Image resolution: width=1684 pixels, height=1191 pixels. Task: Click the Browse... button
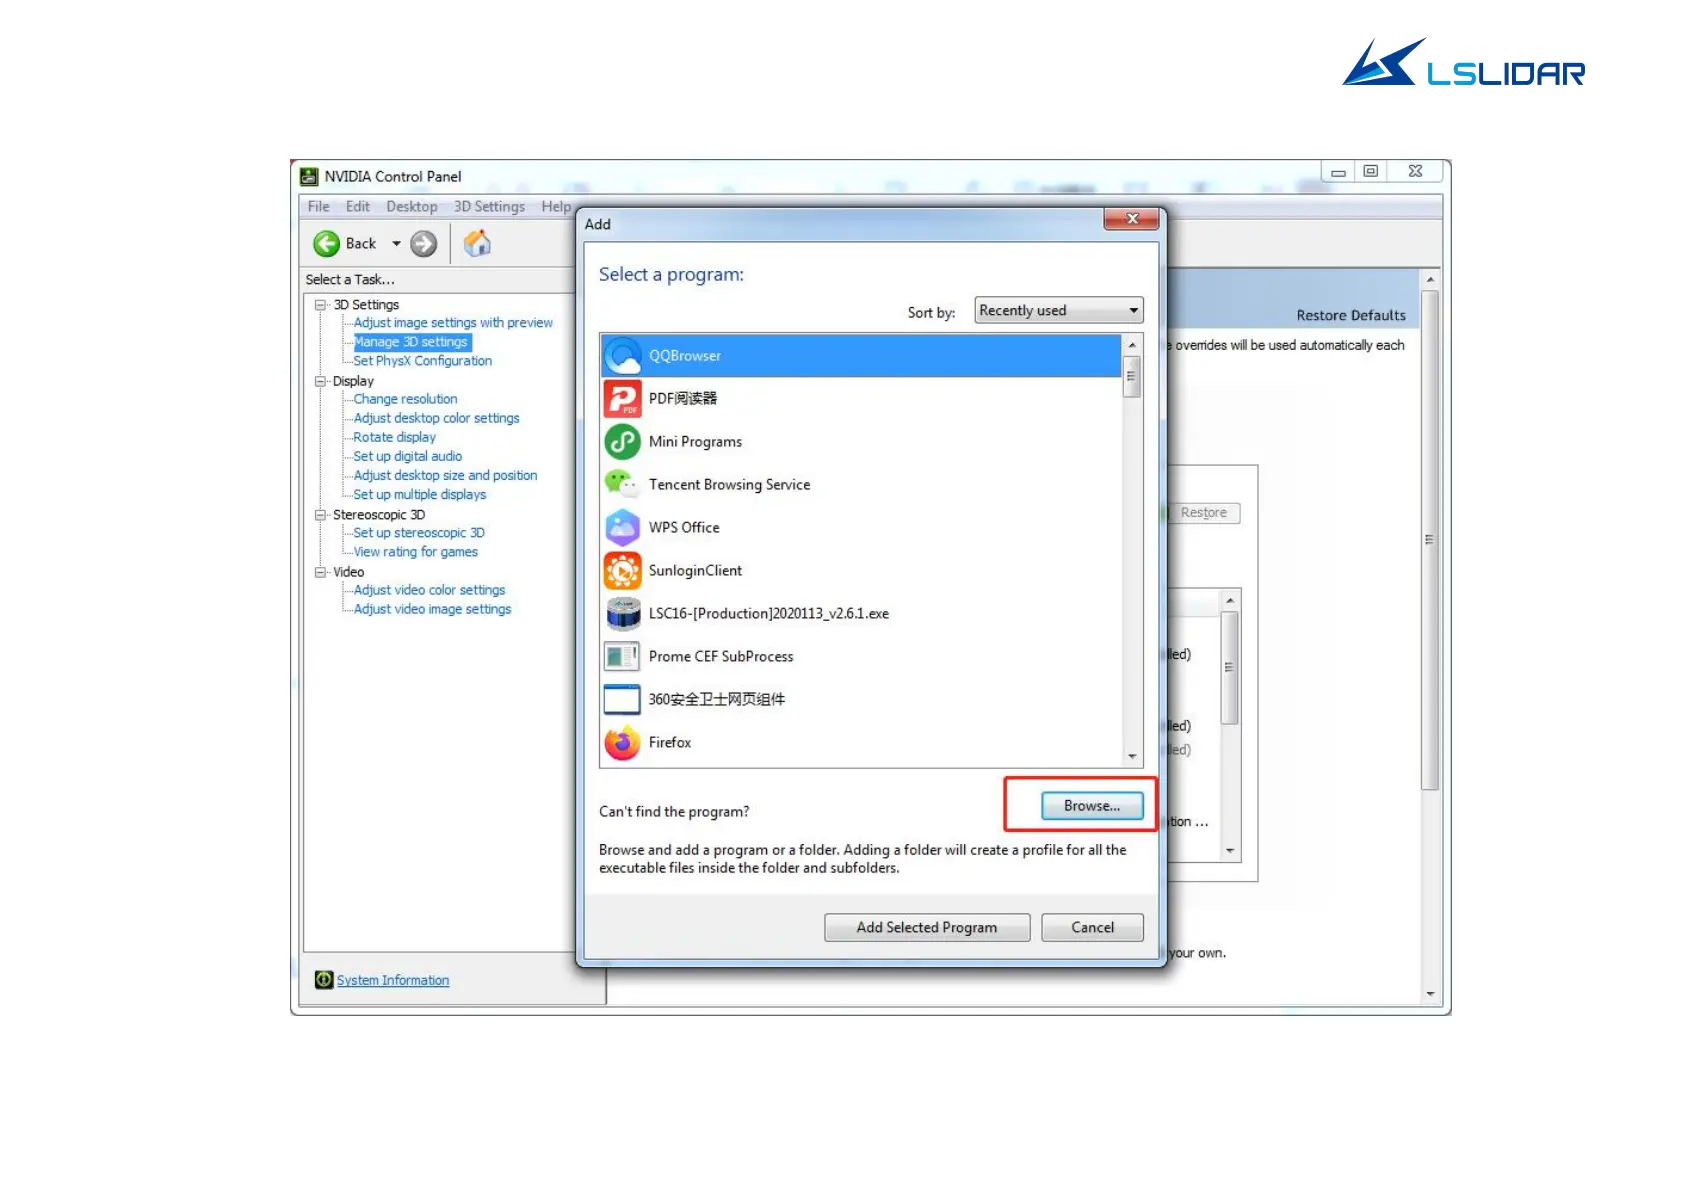(x=1092, y=806)
